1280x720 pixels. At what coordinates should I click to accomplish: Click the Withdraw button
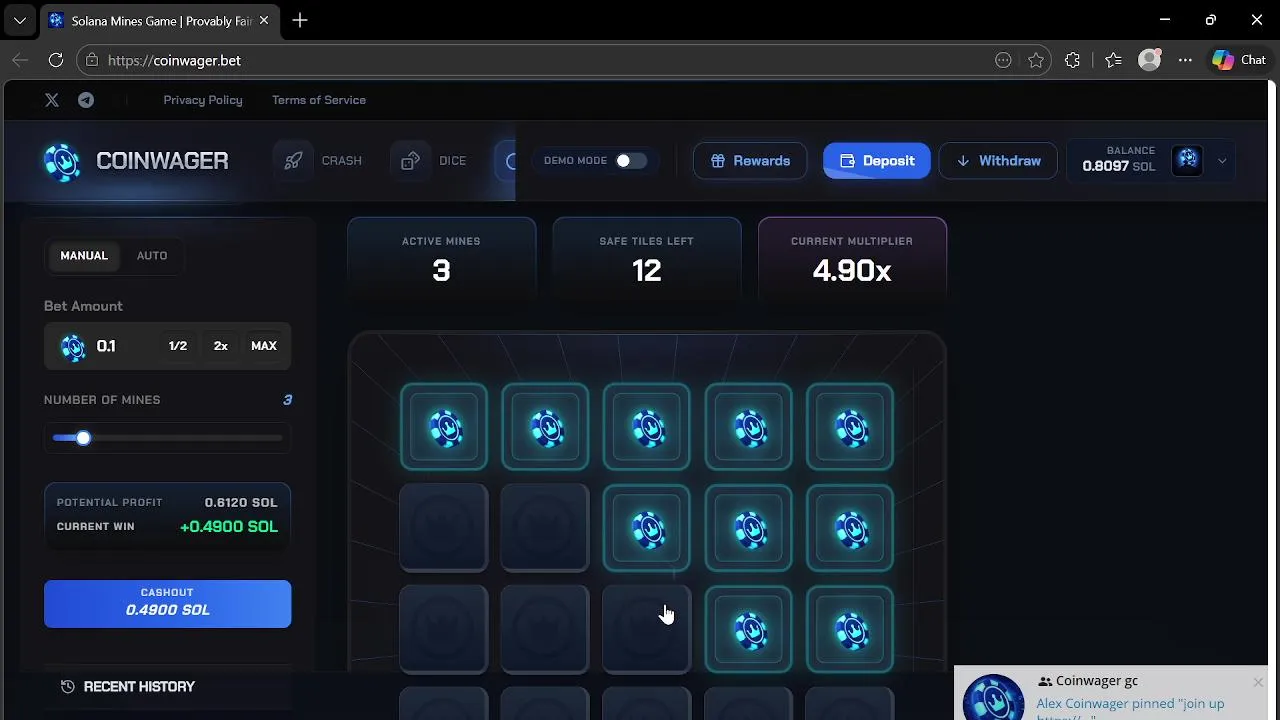point(998,161)
